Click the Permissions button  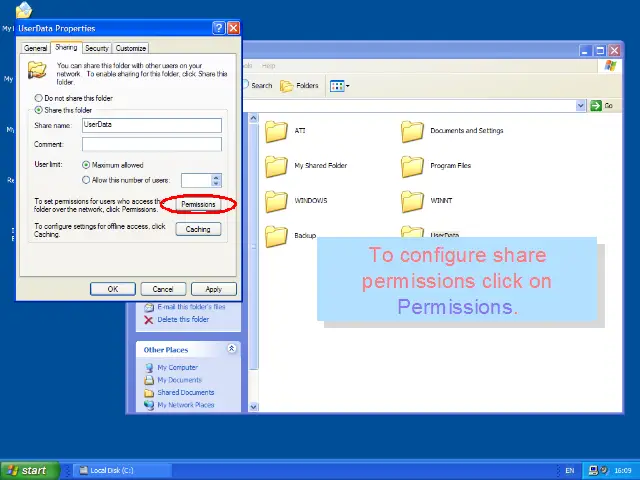(198, 204)
